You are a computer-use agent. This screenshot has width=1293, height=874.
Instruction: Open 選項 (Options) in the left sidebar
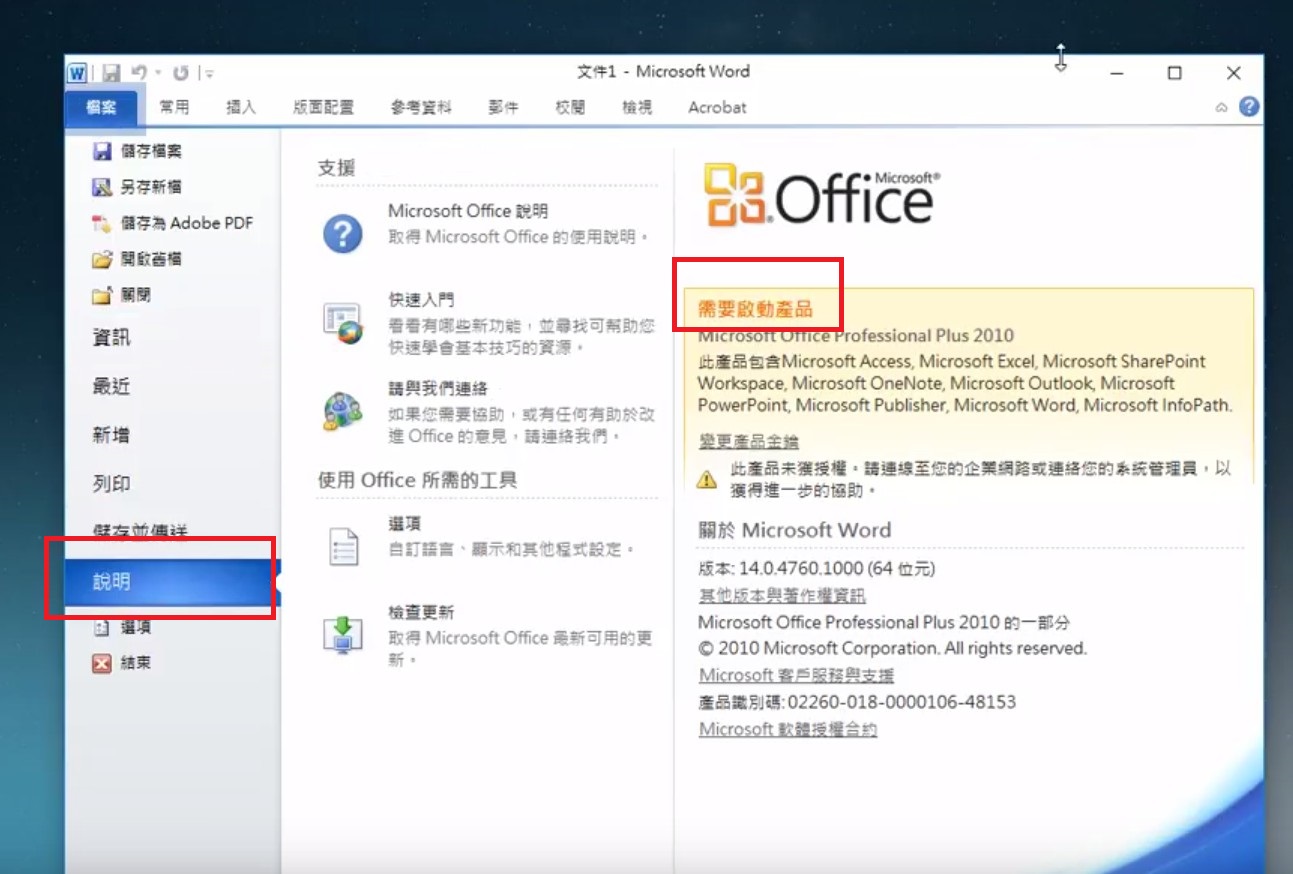[x=121, y=627]
